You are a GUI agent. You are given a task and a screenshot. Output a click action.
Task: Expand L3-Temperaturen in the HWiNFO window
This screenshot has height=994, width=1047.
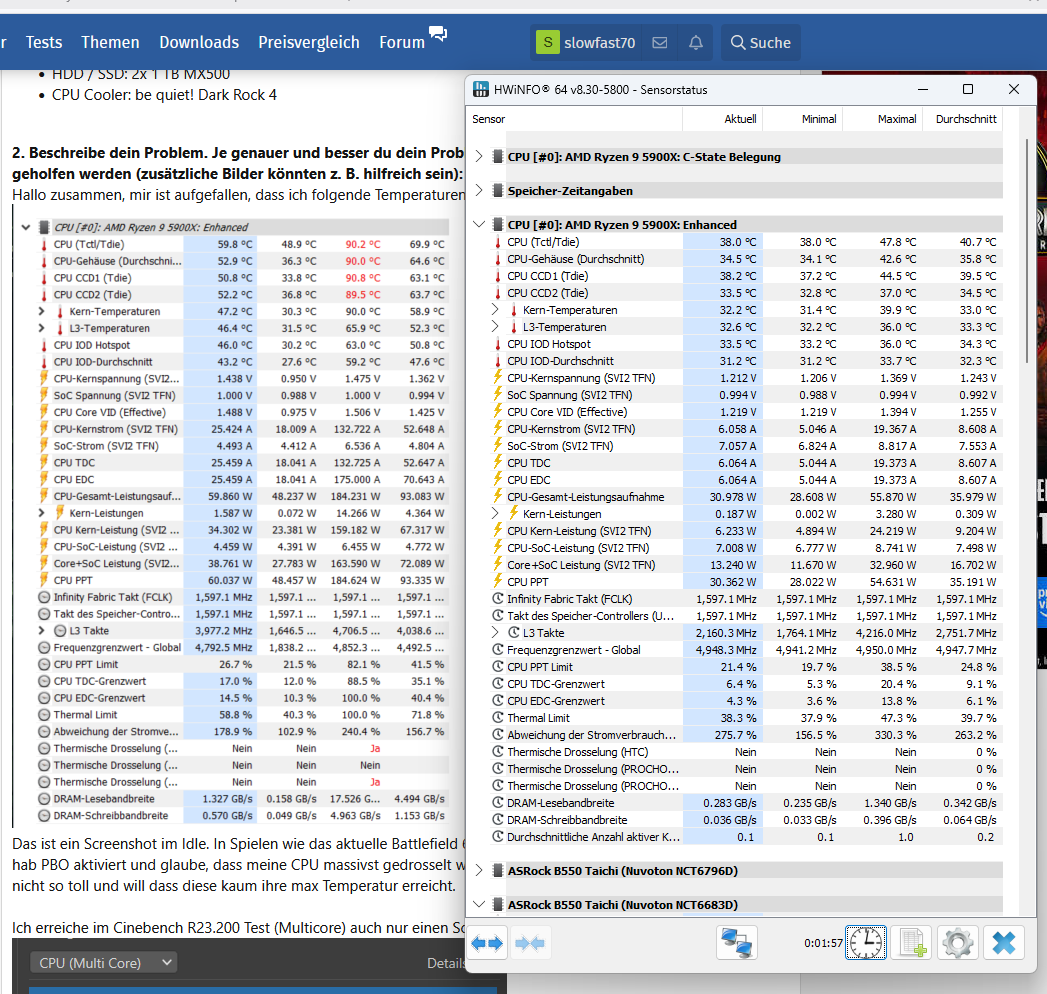[495, 326]
